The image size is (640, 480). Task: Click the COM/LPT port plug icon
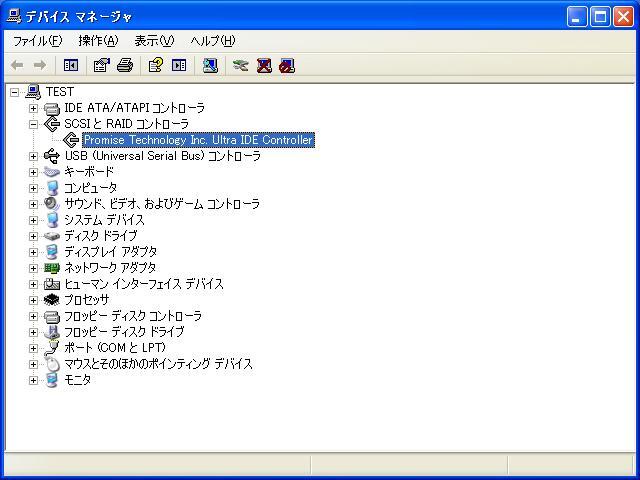[x=52, y=348]
